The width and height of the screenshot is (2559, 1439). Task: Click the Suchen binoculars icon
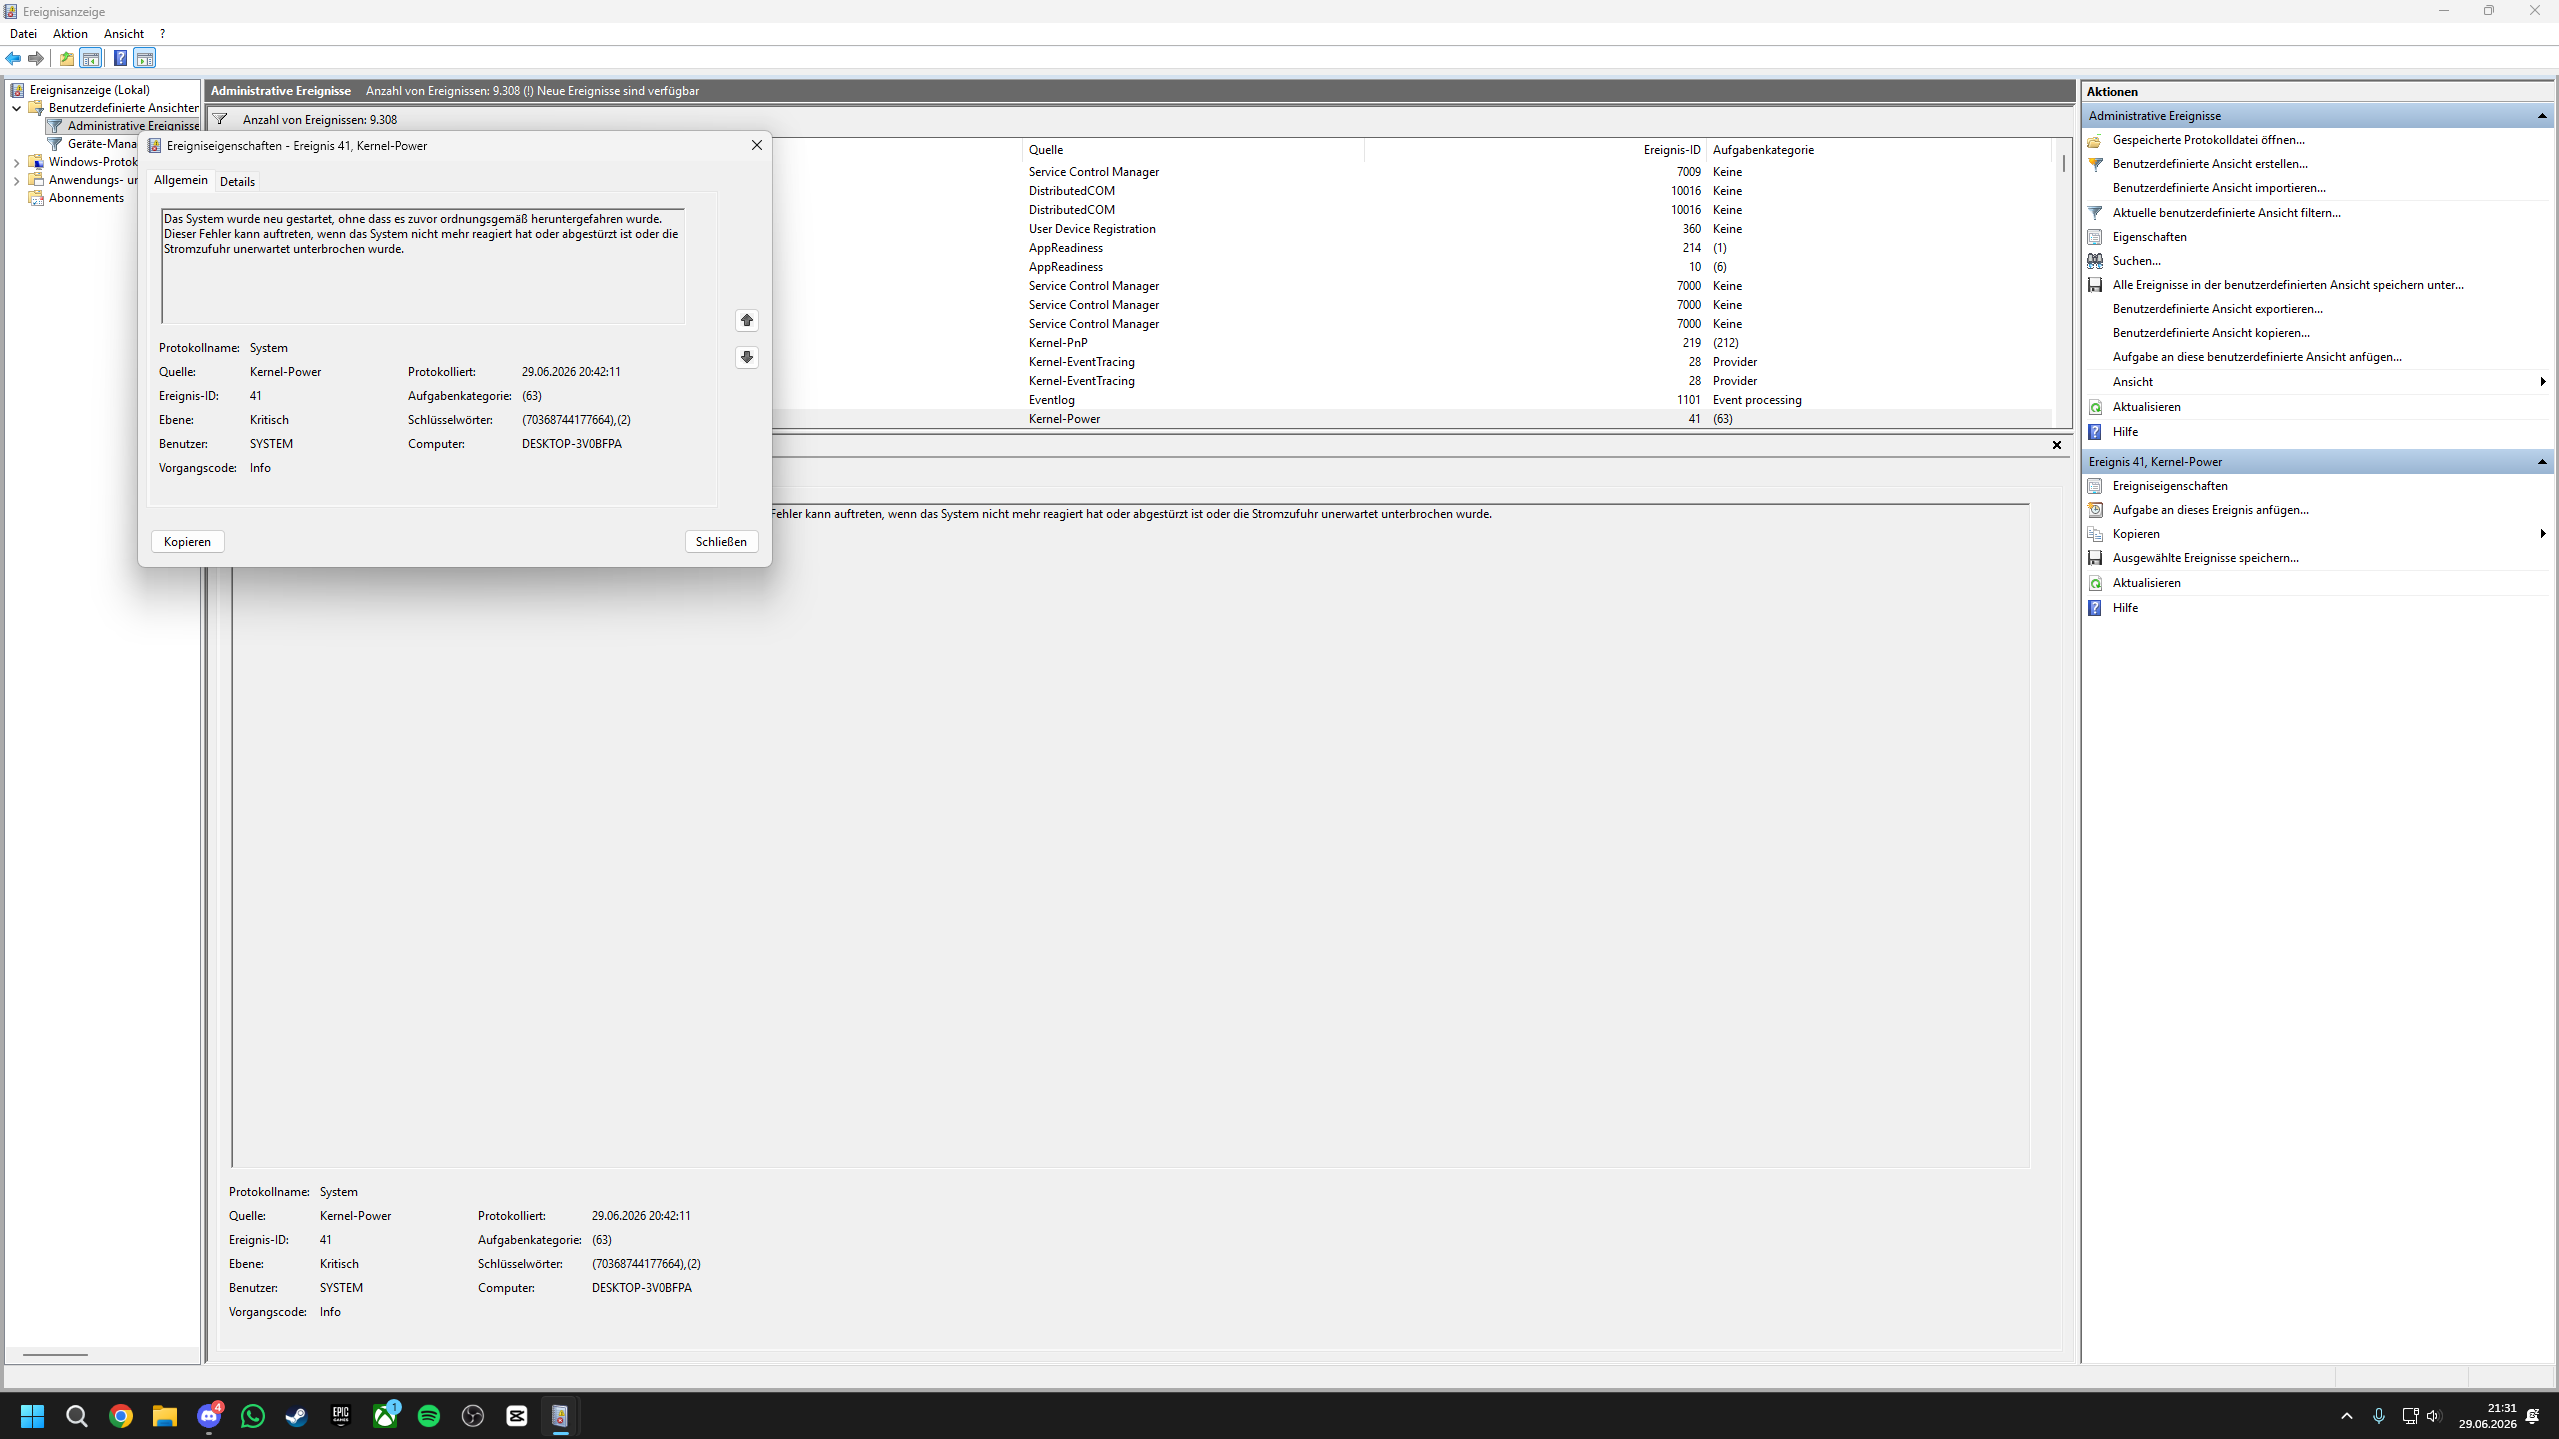2095,261
